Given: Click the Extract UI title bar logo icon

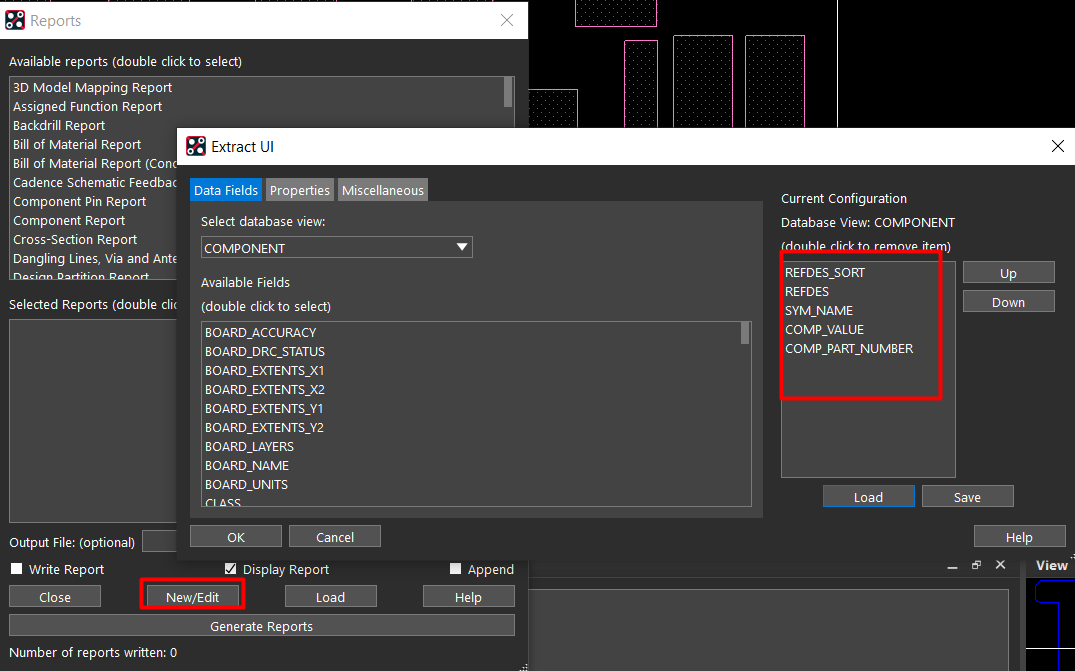Looking at the screenshot, I should click(196, 147).
